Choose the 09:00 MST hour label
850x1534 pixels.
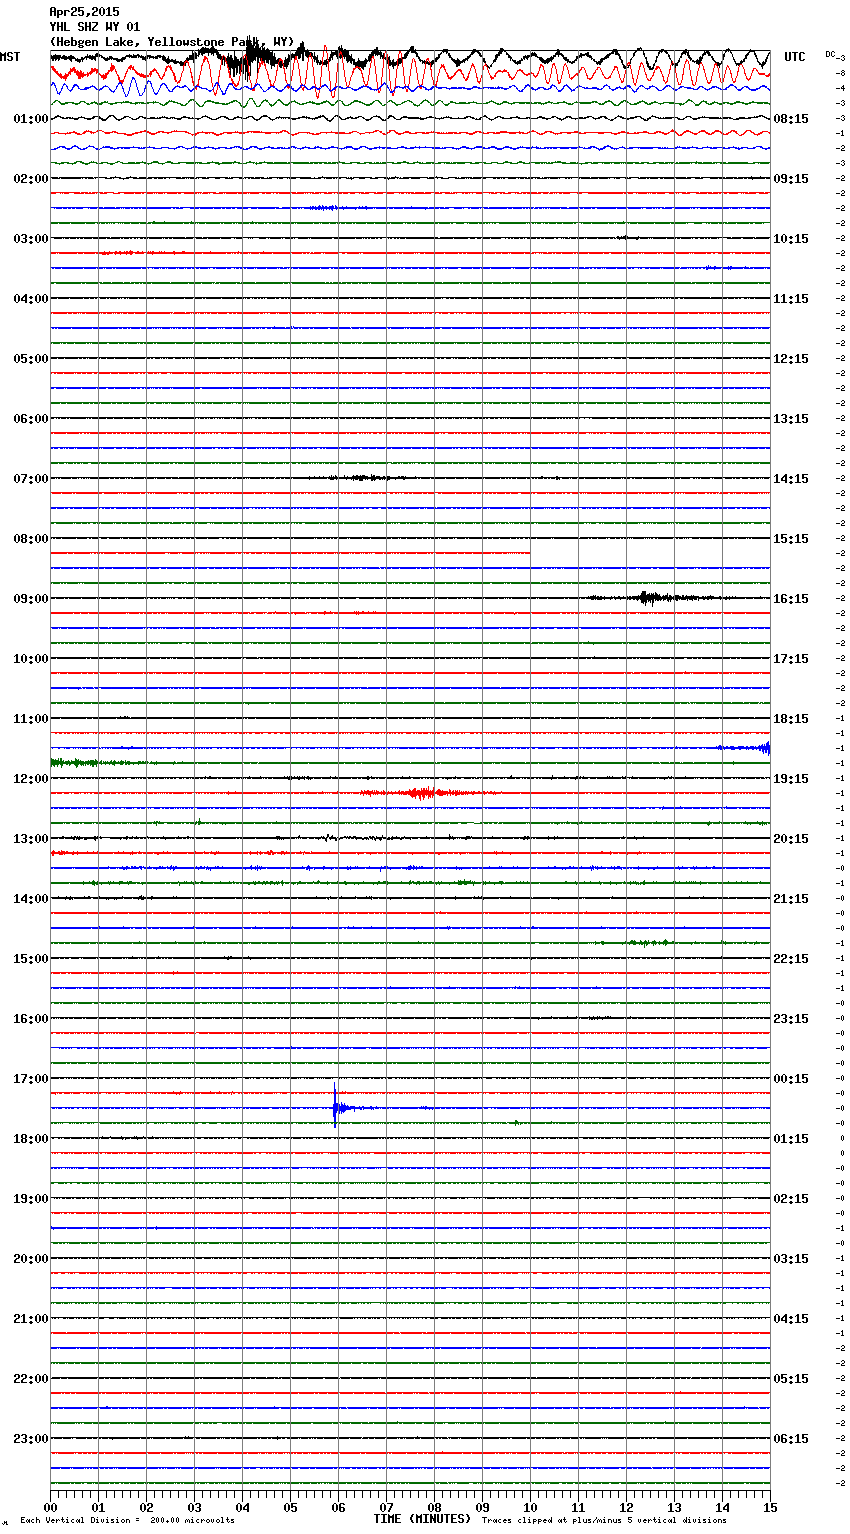click(31, 599)
